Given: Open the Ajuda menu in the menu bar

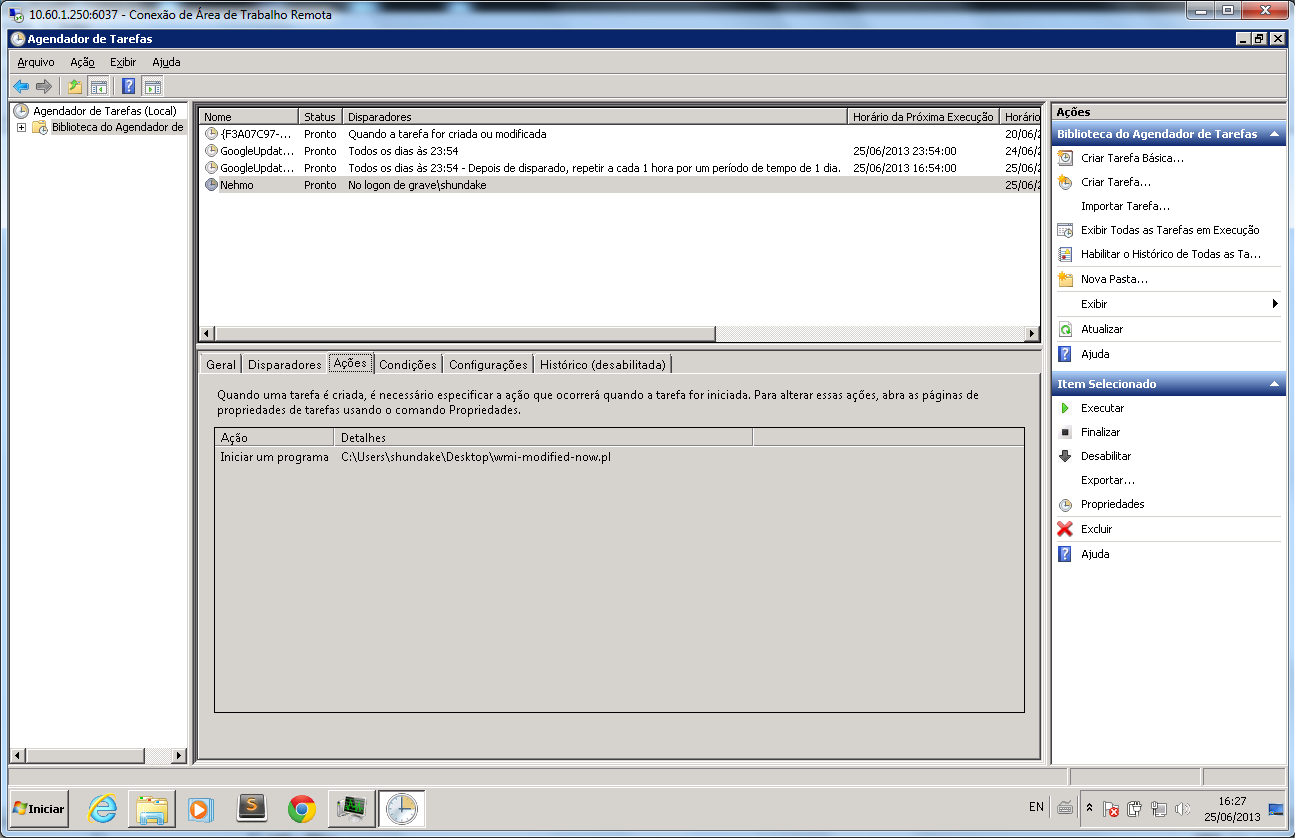Looking at the screenshot, I should pyautogui.click(x=166, y=62).
